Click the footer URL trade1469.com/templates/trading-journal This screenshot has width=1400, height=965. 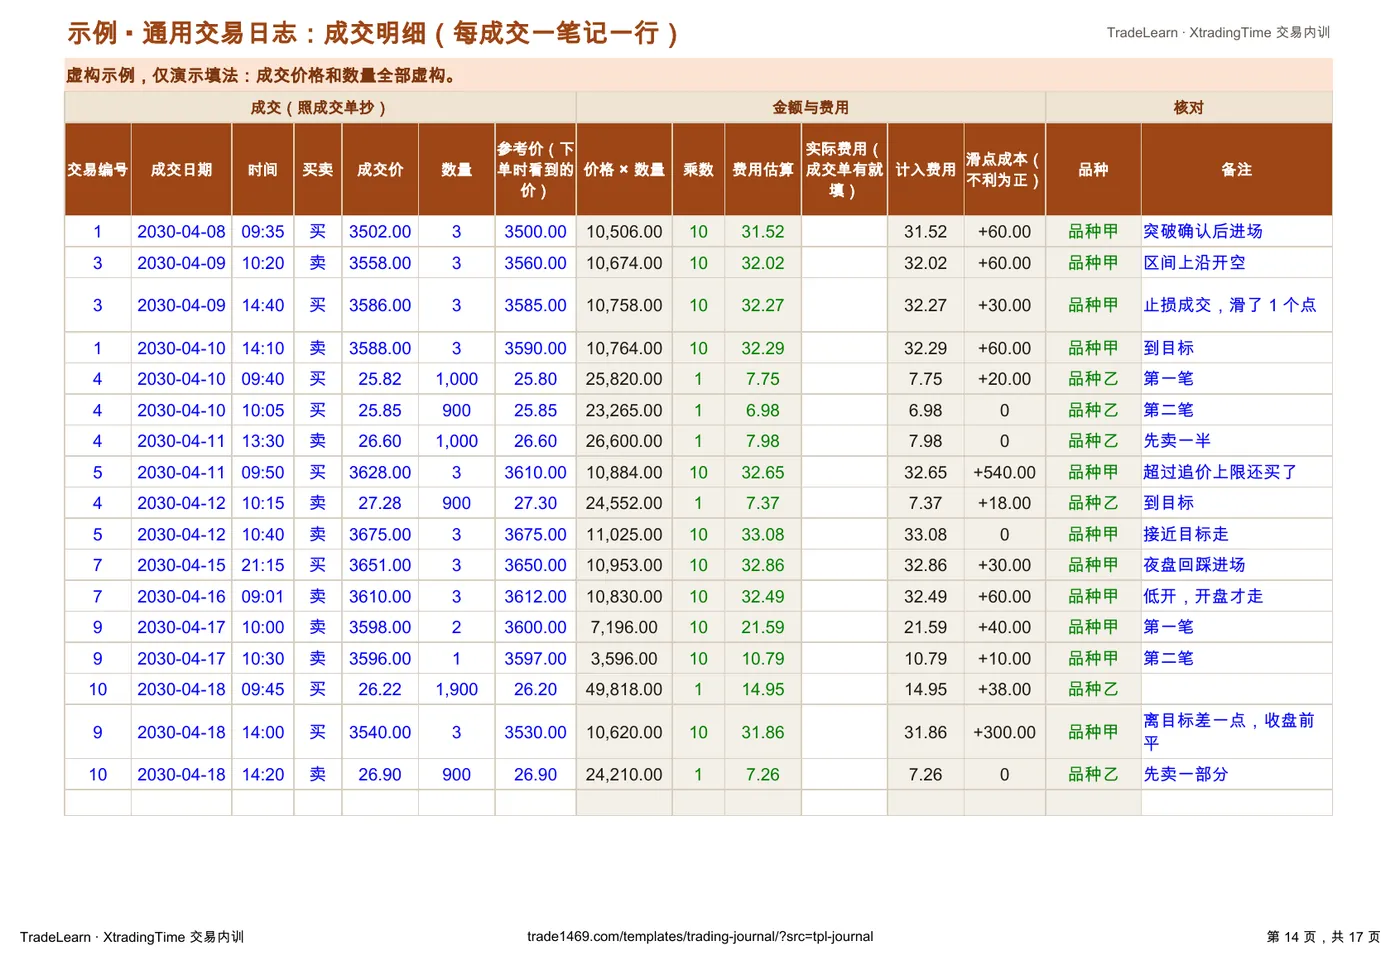point(700,937)
